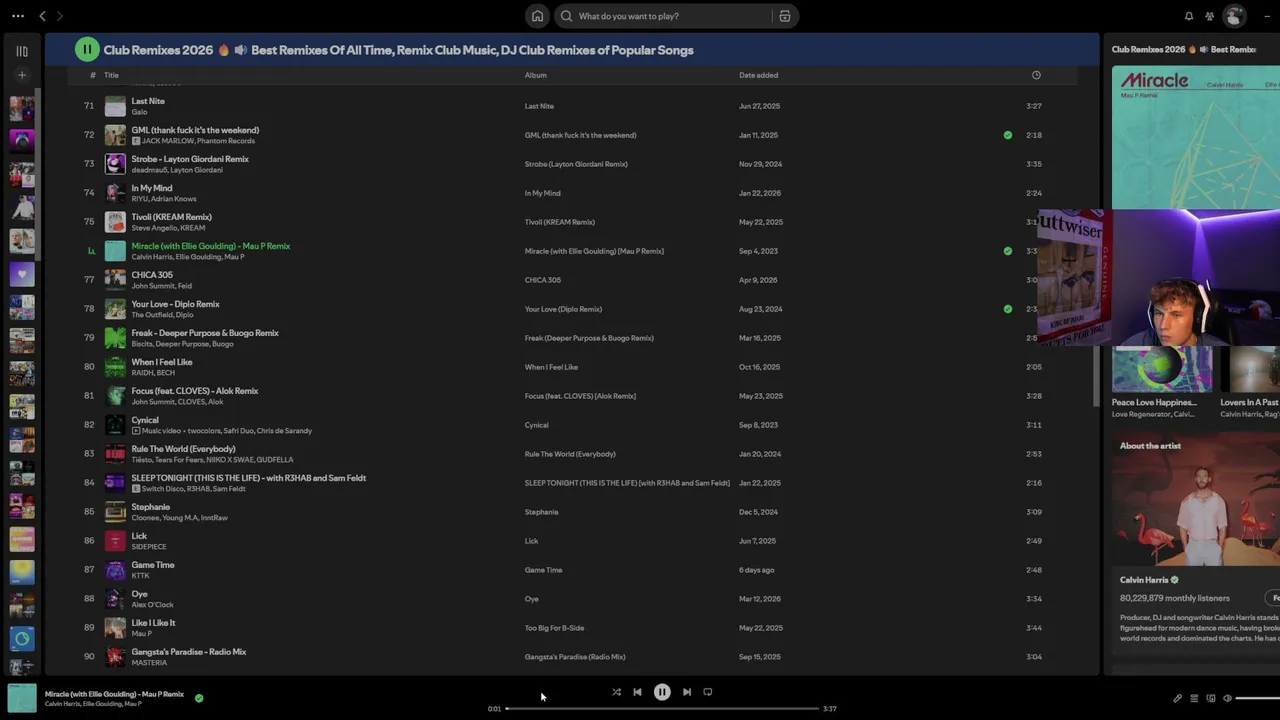Open the Browse icon in the search bar
Screen dimensions: 1280x720
(785, 16)
